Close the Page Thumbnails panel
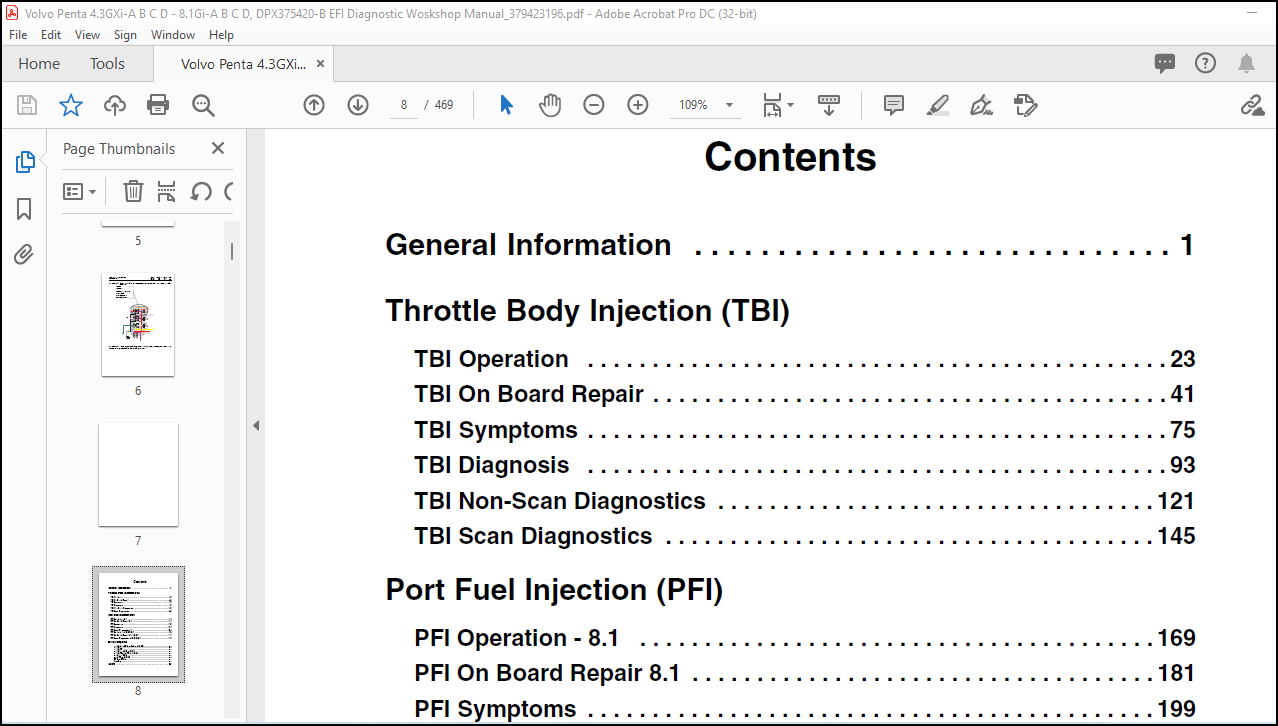The image size is (1278, 726). (218, 148)
